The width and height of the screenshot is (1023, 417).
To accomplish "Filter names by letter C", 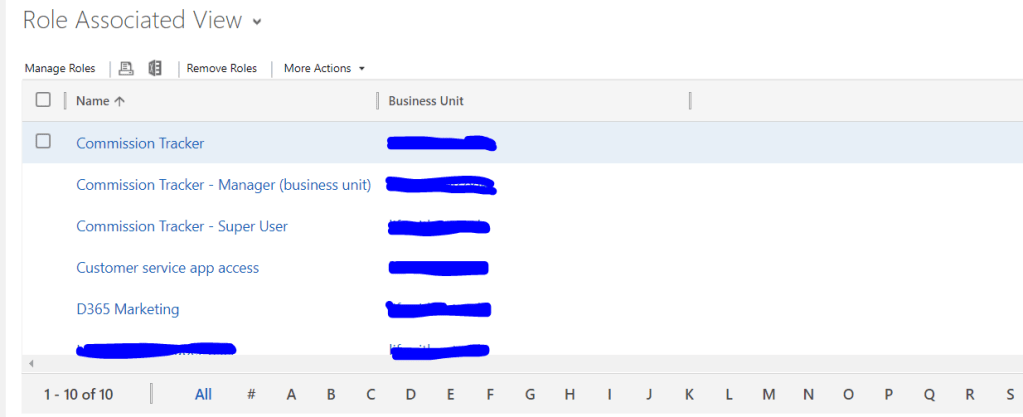I will tap(370, 394).
